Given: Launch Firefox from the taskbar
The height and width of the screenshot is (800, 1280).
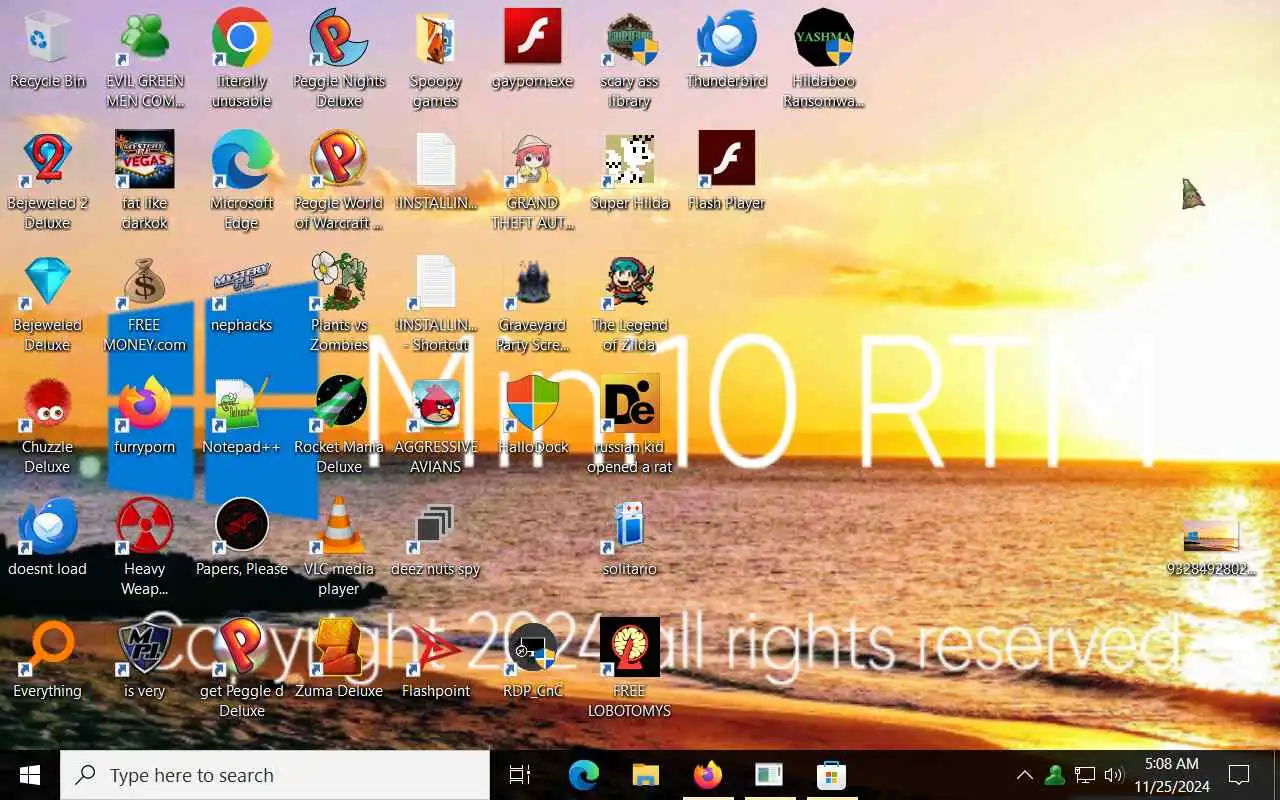Looking at the screenshot, I should [708, 775].
